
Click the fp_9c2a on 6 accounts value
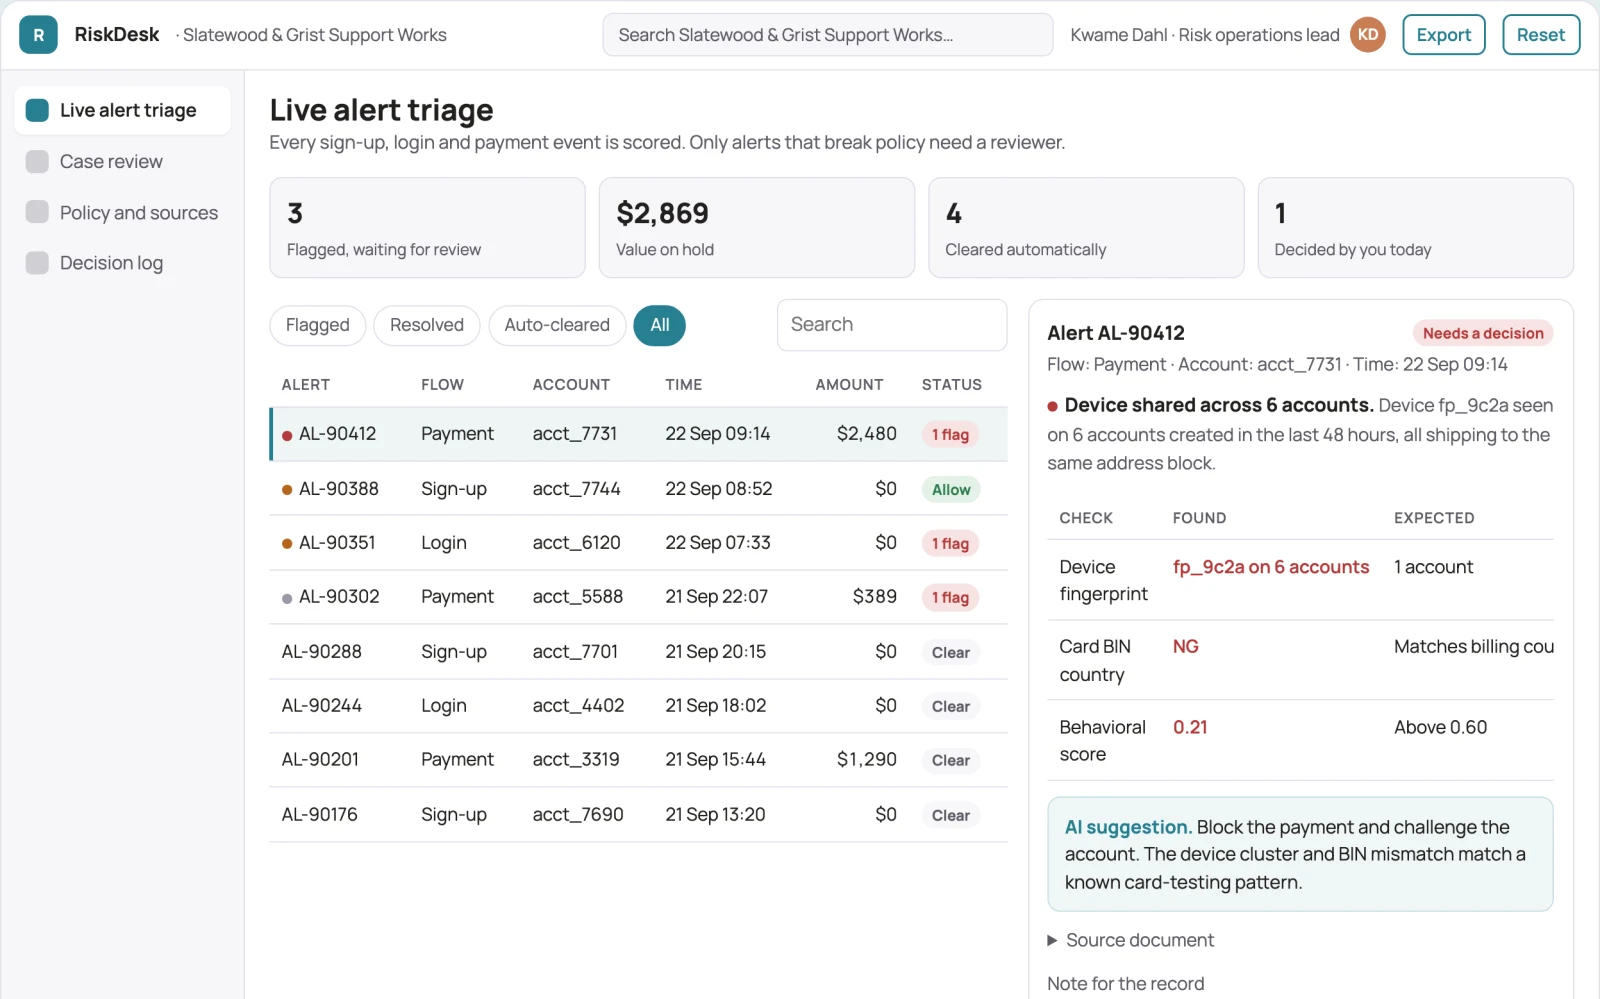coord(1271,567)
